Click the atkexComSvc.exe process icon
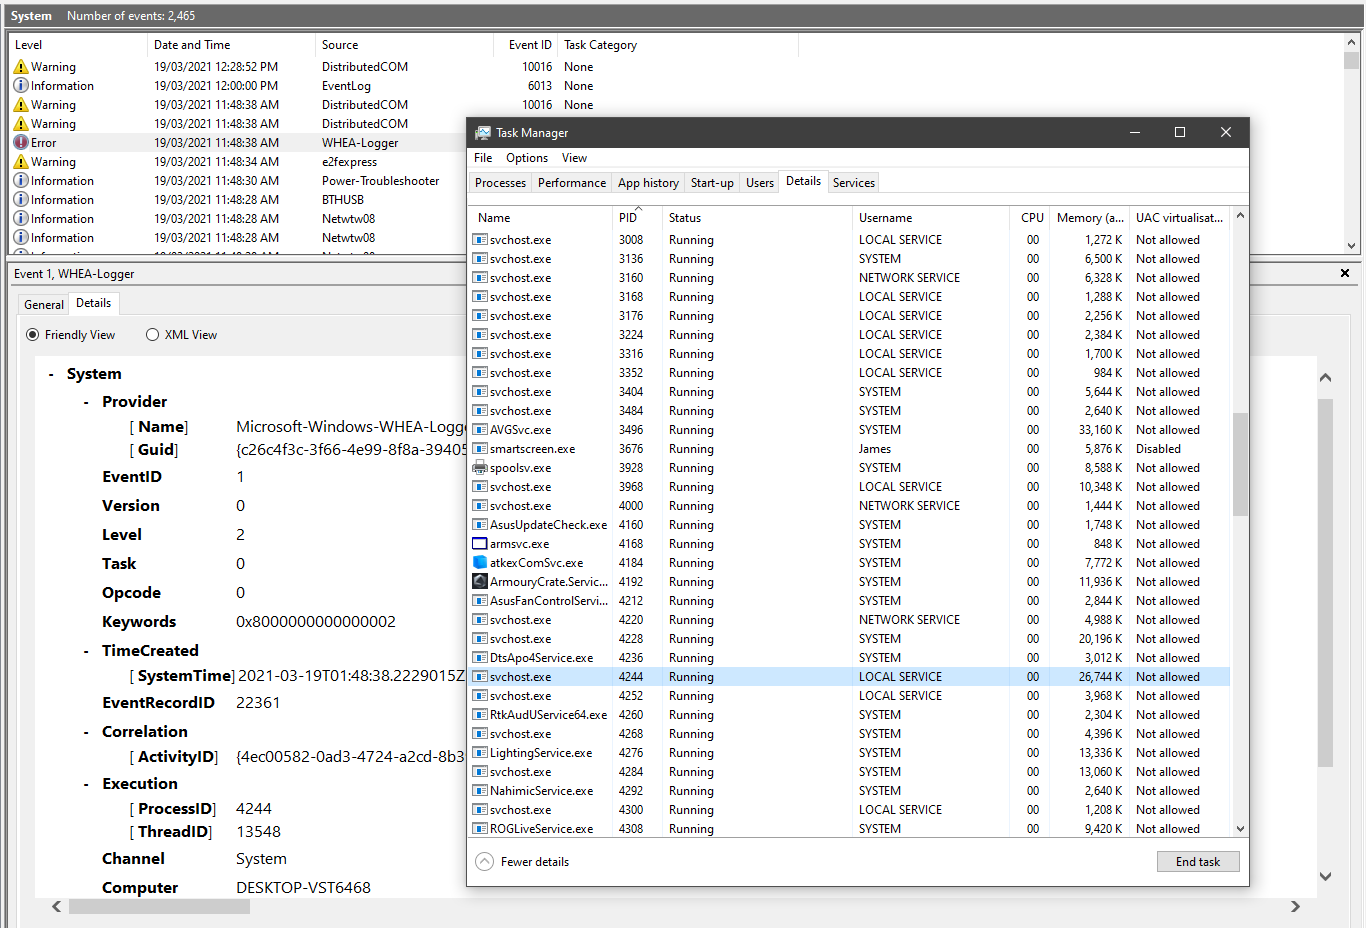The image size is (1366, 928). click(x=480, y=563)
